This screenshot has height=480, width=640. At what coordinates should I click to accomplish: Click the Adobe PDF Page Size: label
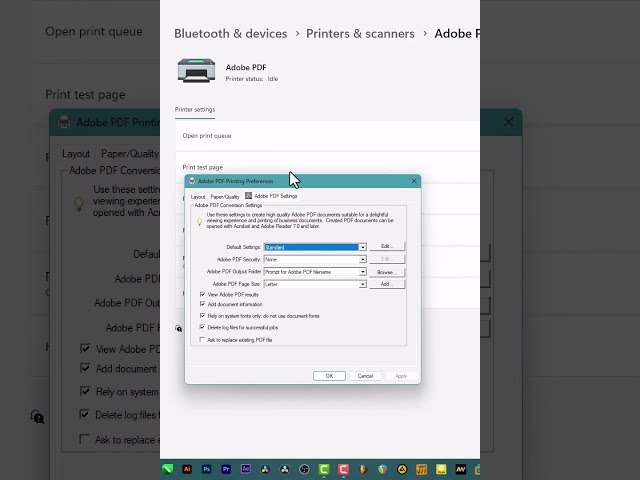tap(237, 284)
